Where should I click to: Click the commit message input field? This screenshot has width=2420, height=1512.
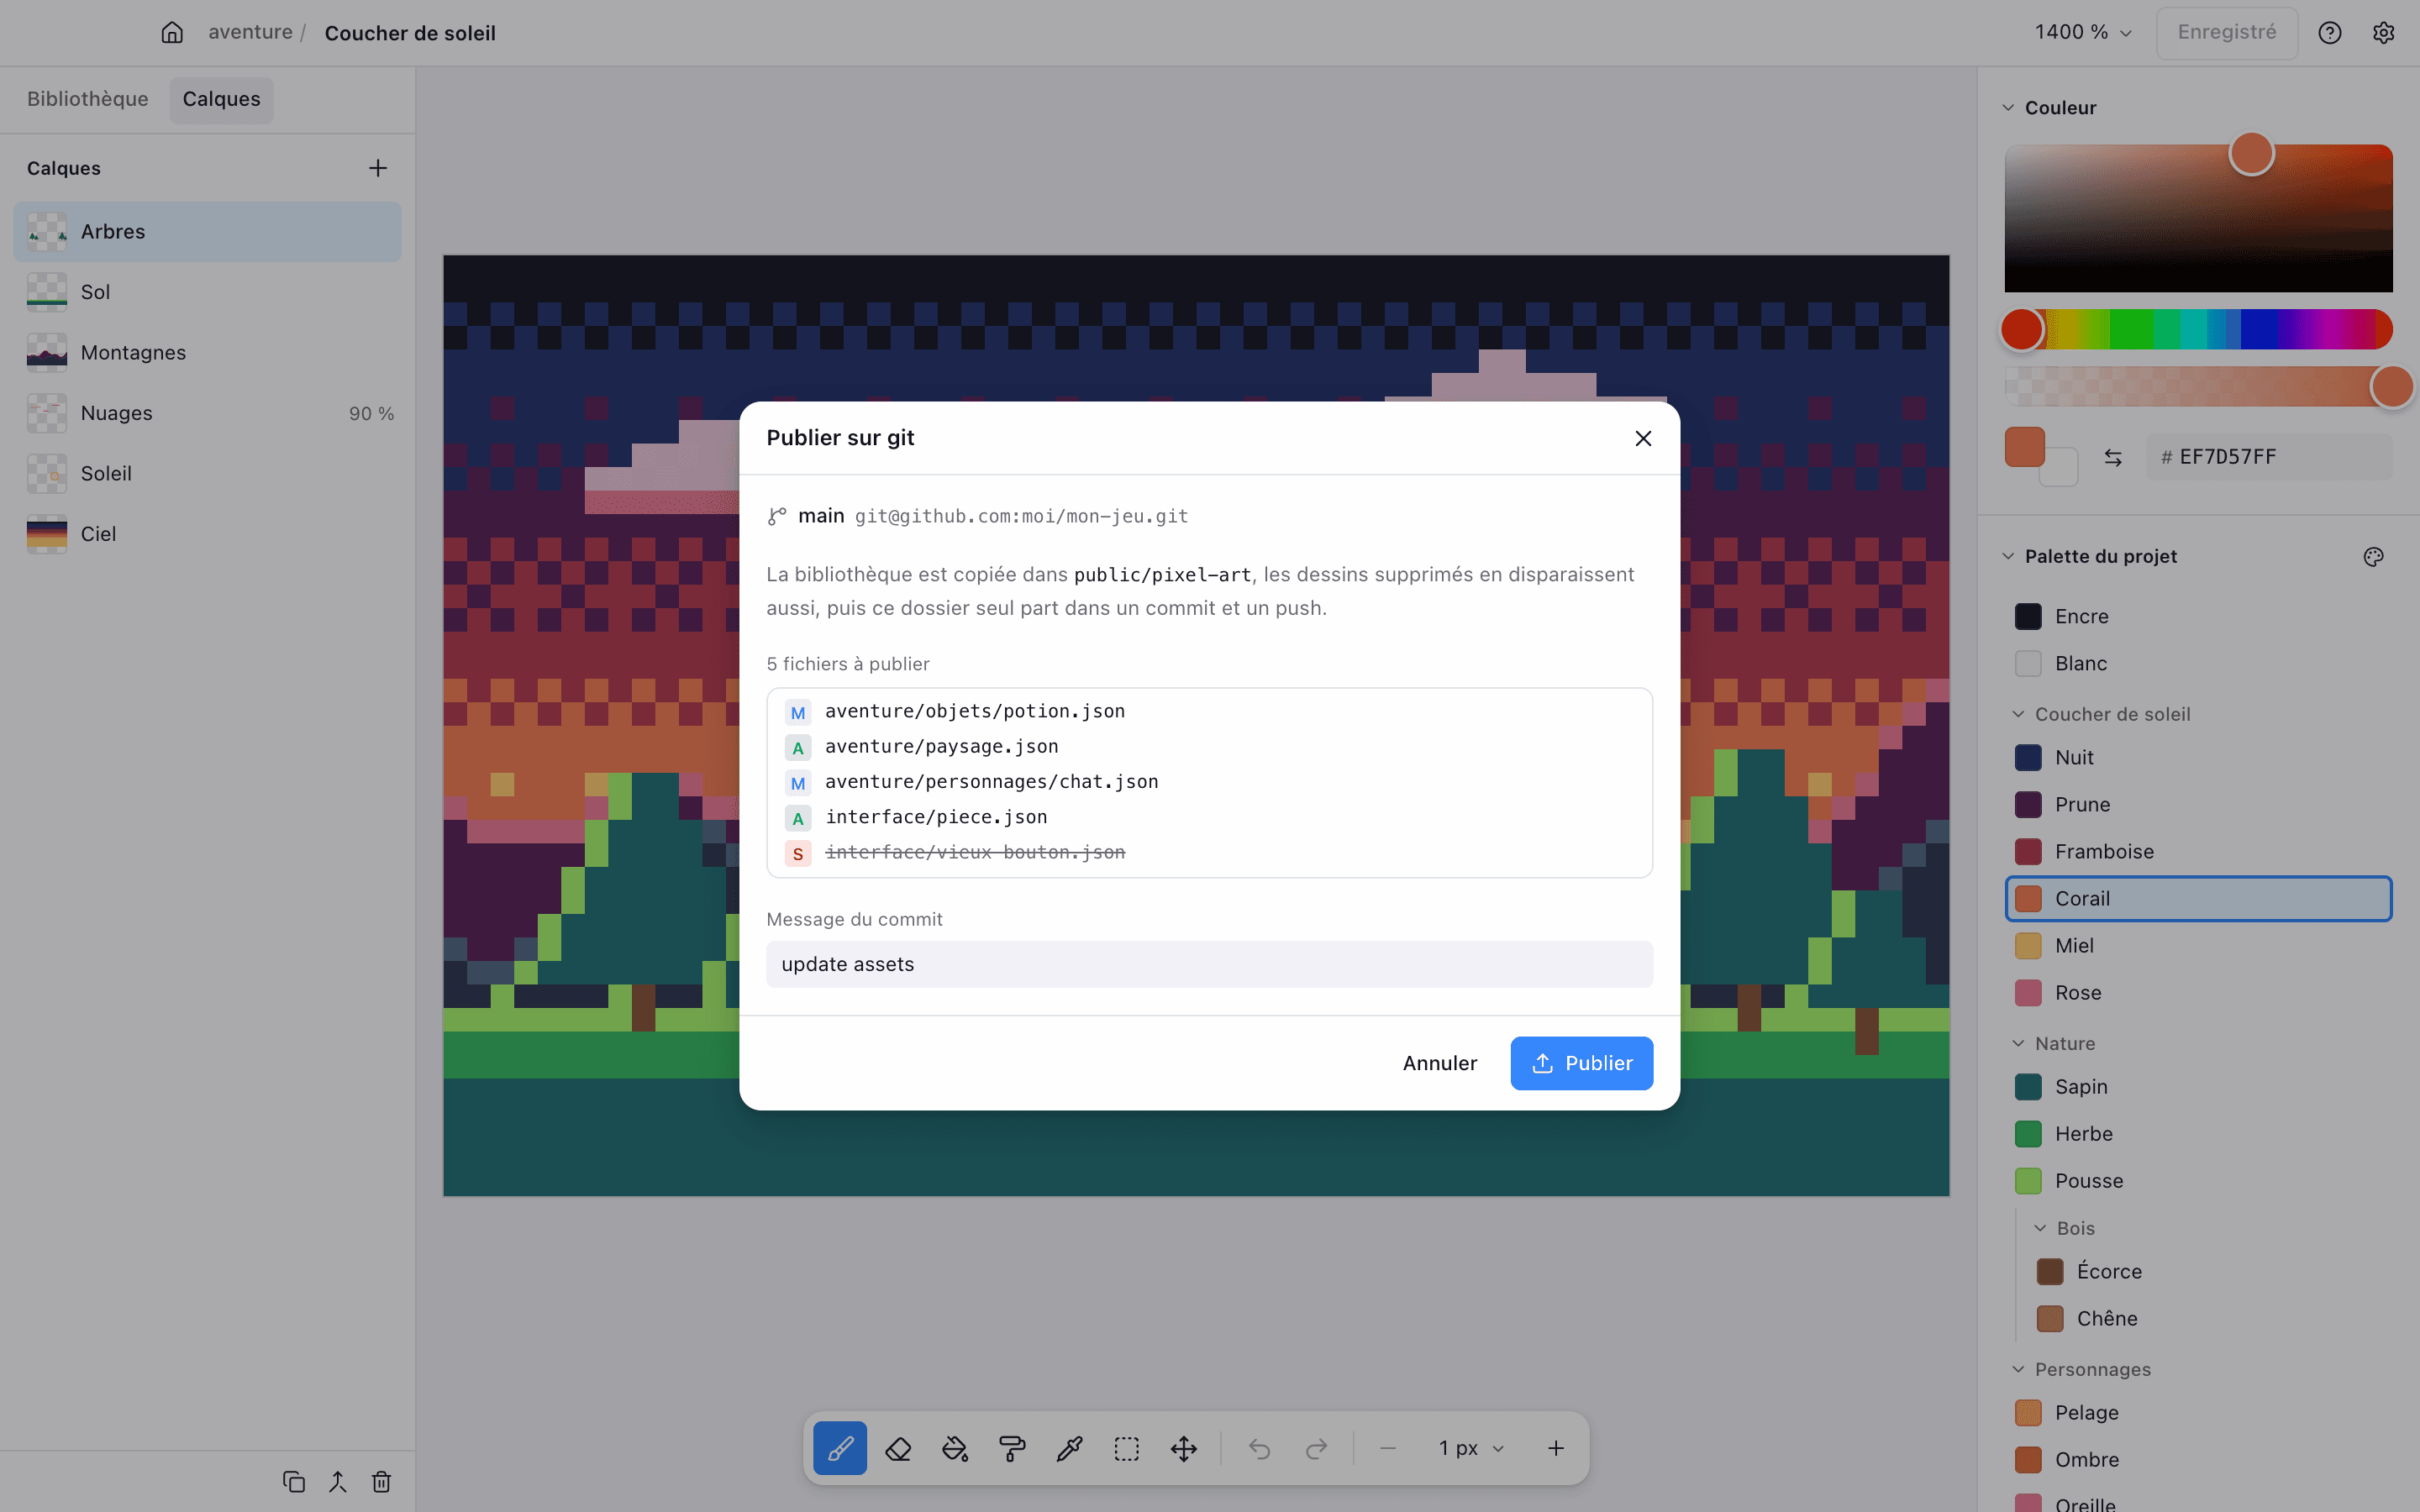1209,964
